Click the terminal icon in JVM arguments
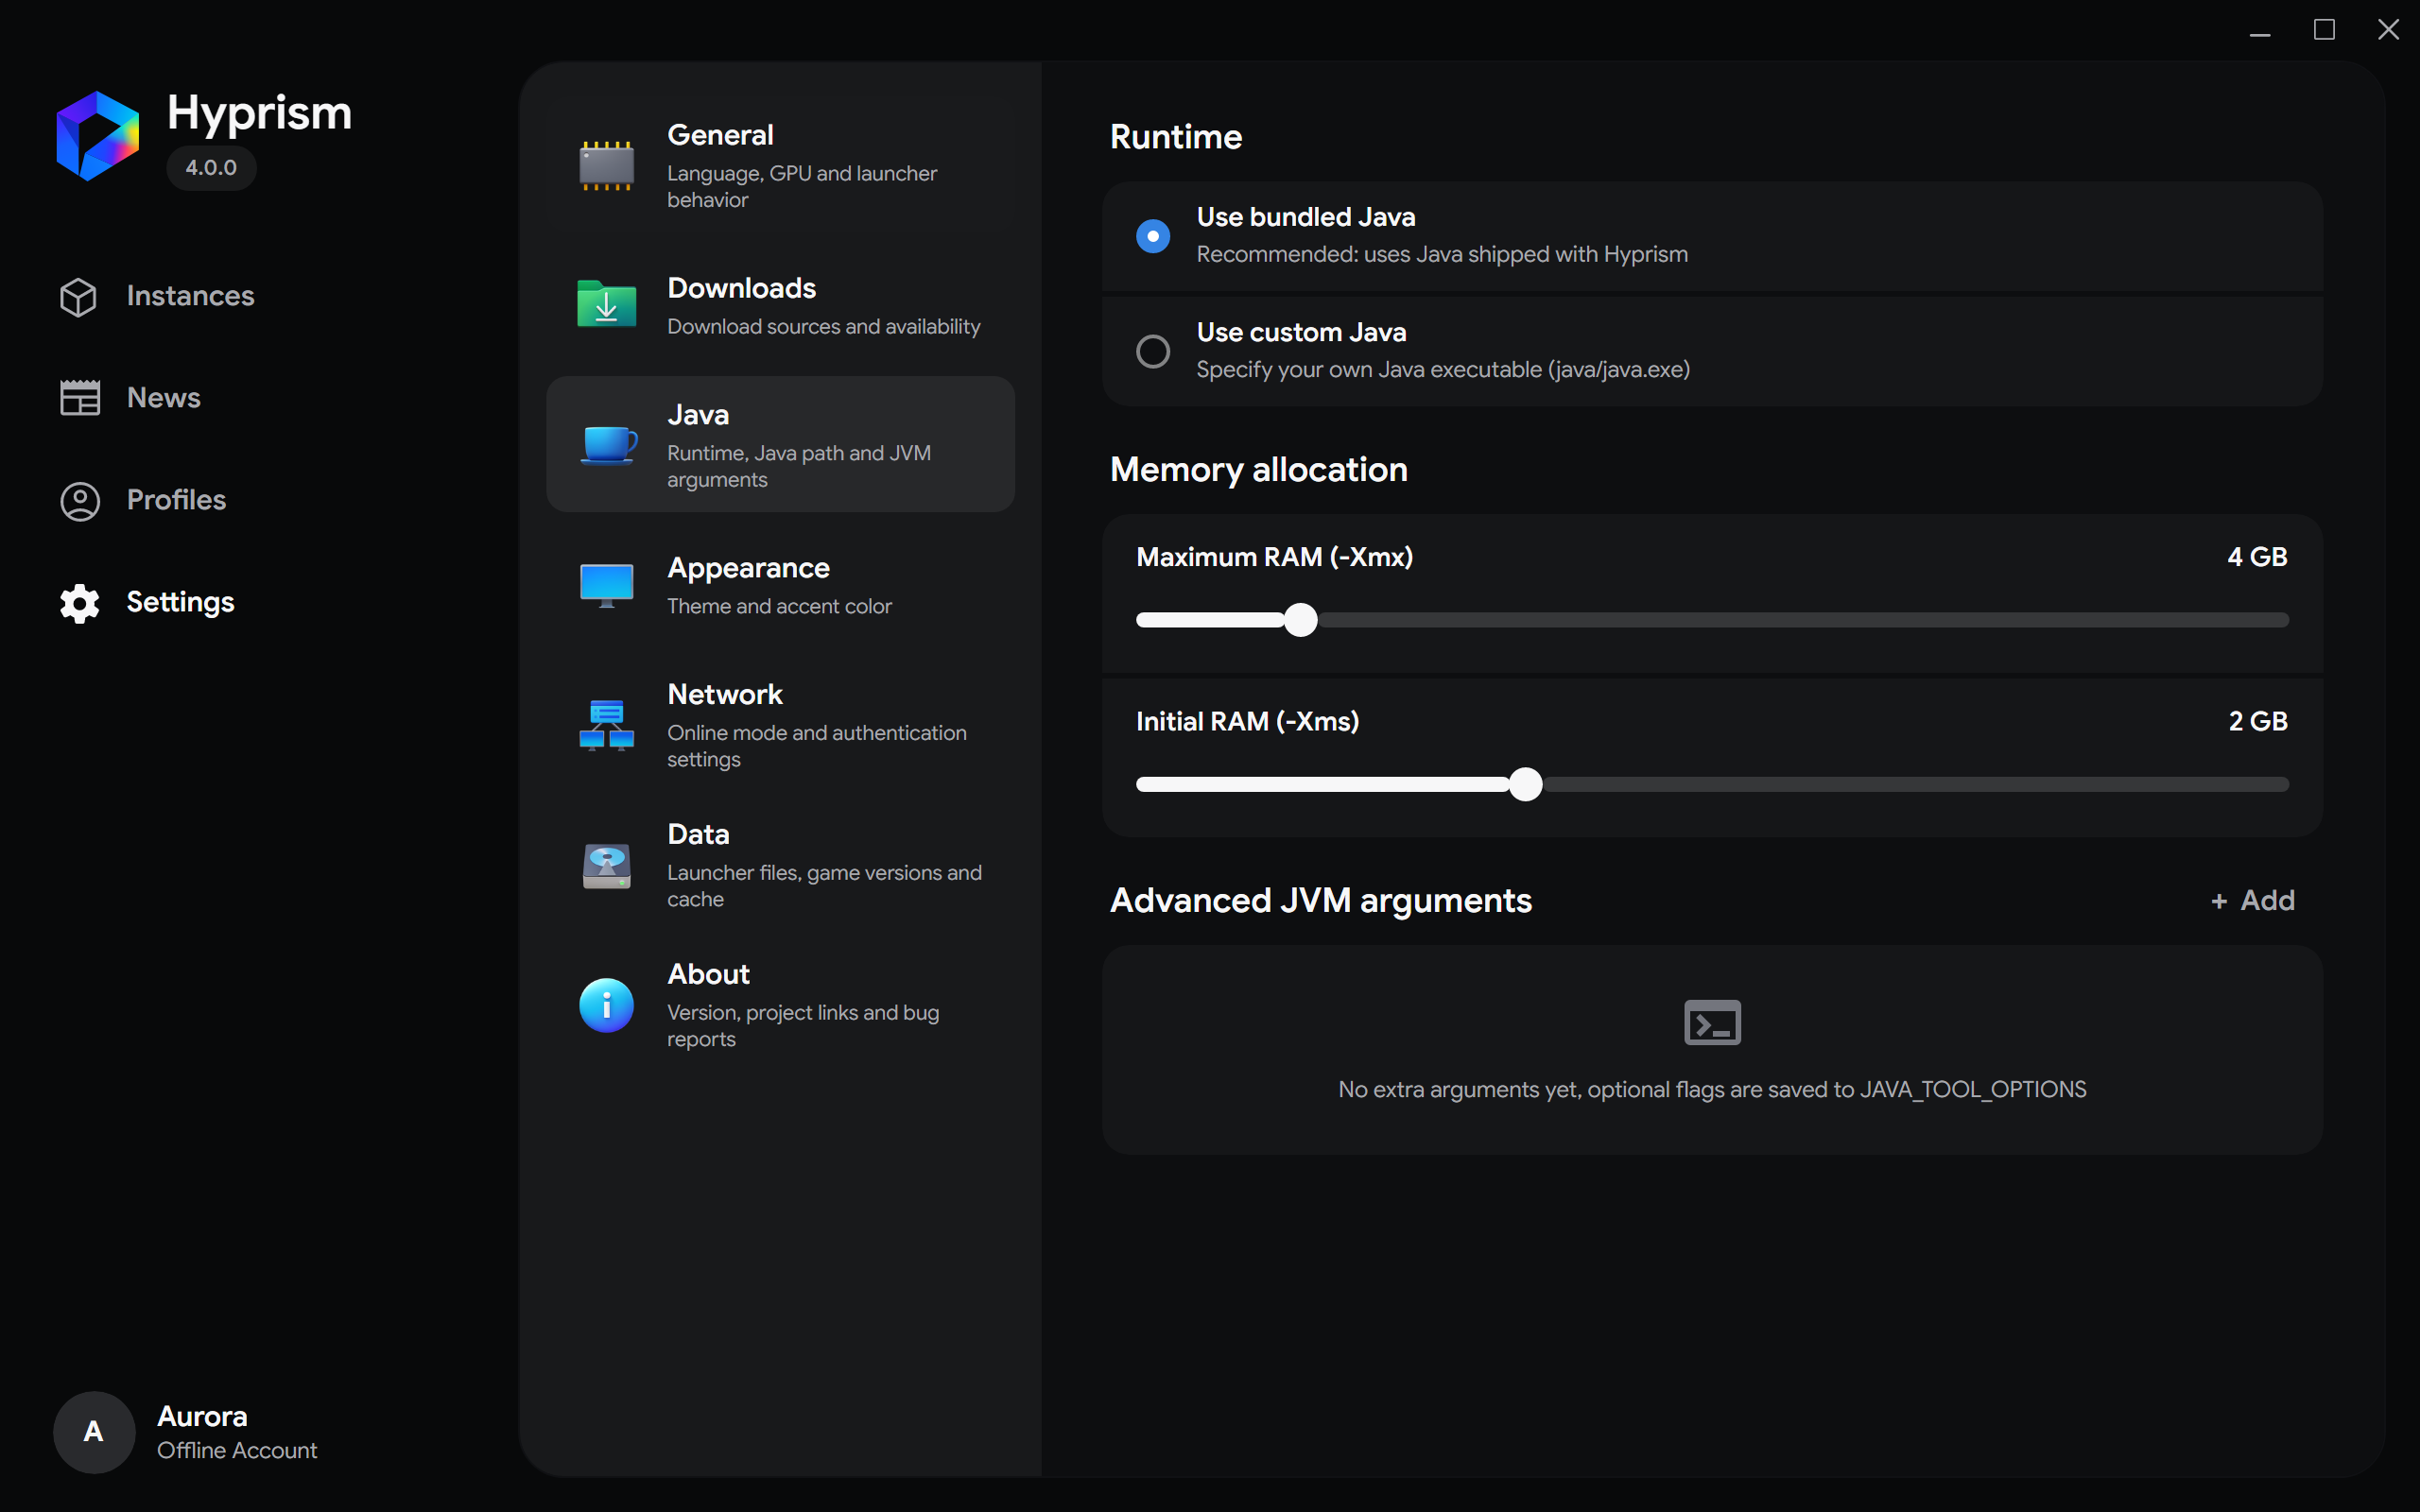The height and width of the screenshot is (1512, 2420). click(x=1712, y=1022)
